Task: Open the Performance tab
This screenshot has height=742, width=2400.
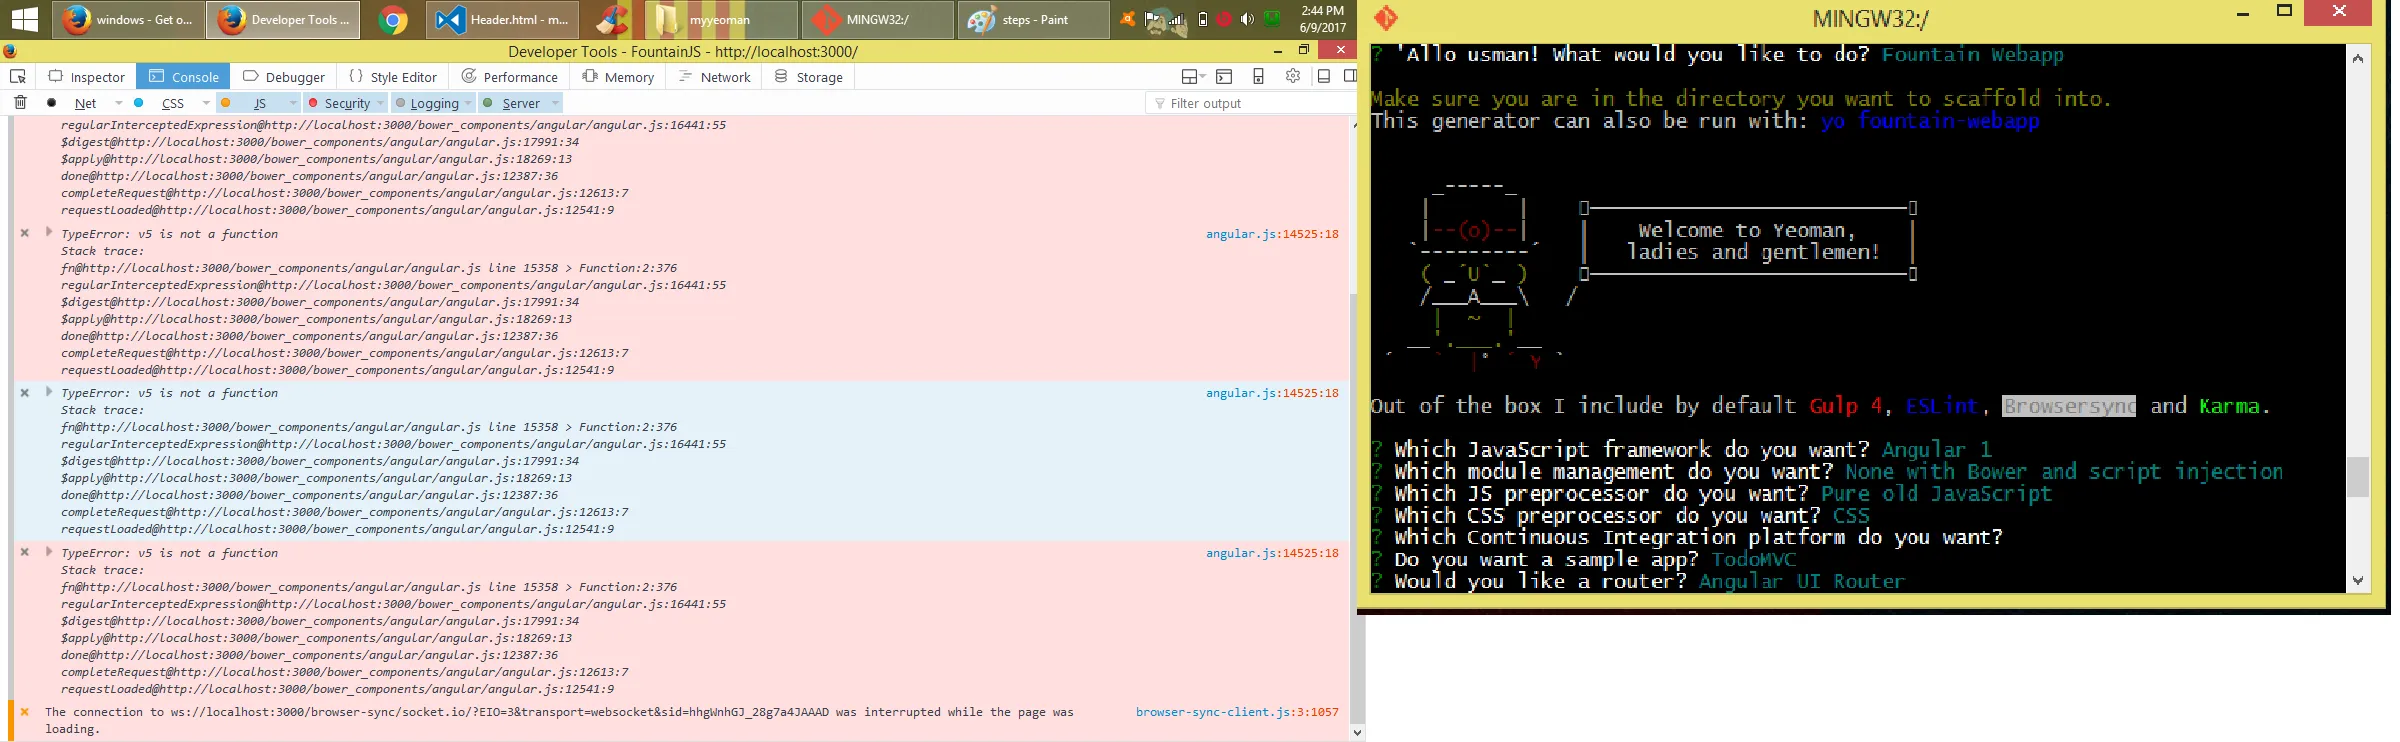Action: (x=509, y=77)
